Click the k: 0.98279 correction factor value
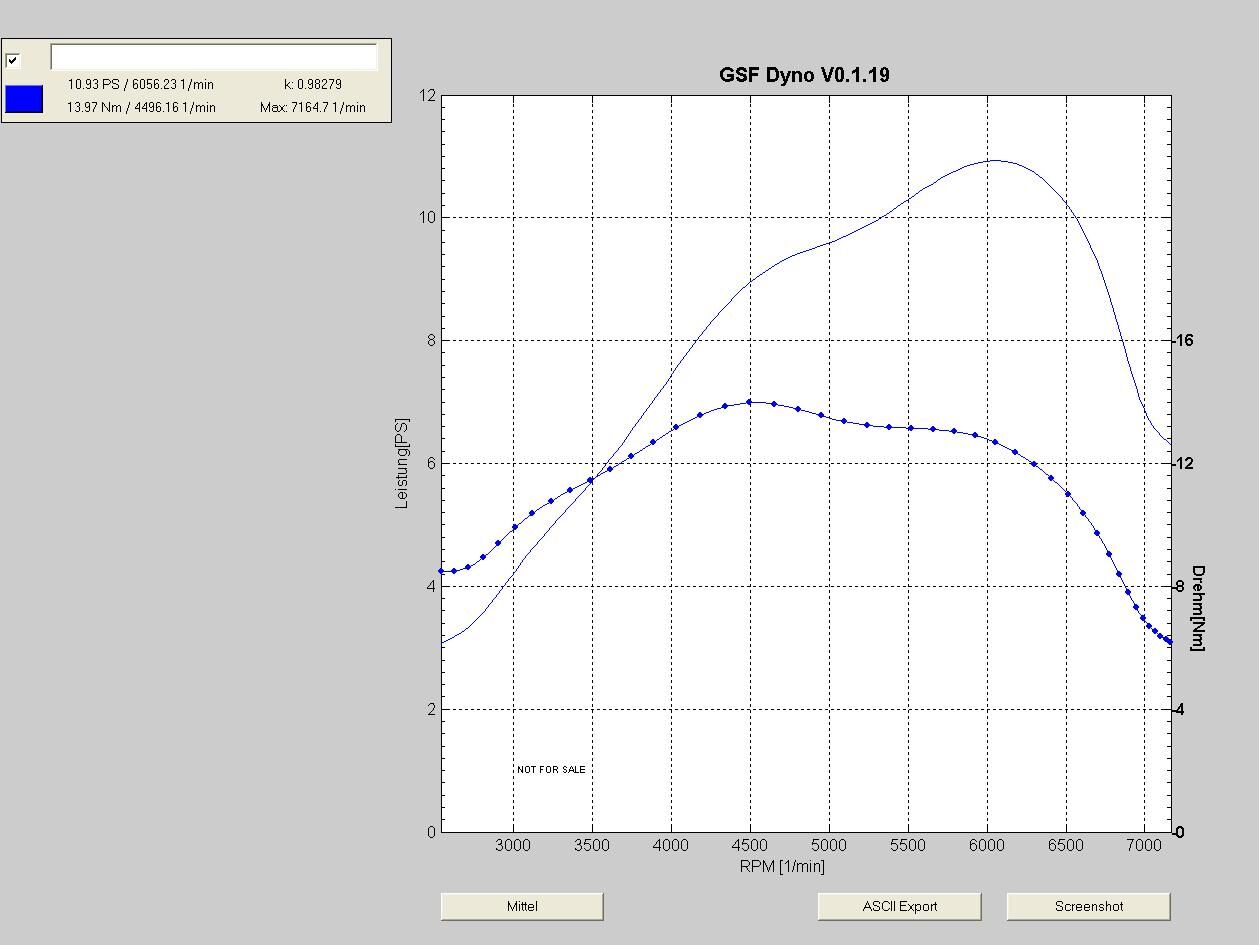This screenshot has height=945, width=1259. [x=312, y=84]
